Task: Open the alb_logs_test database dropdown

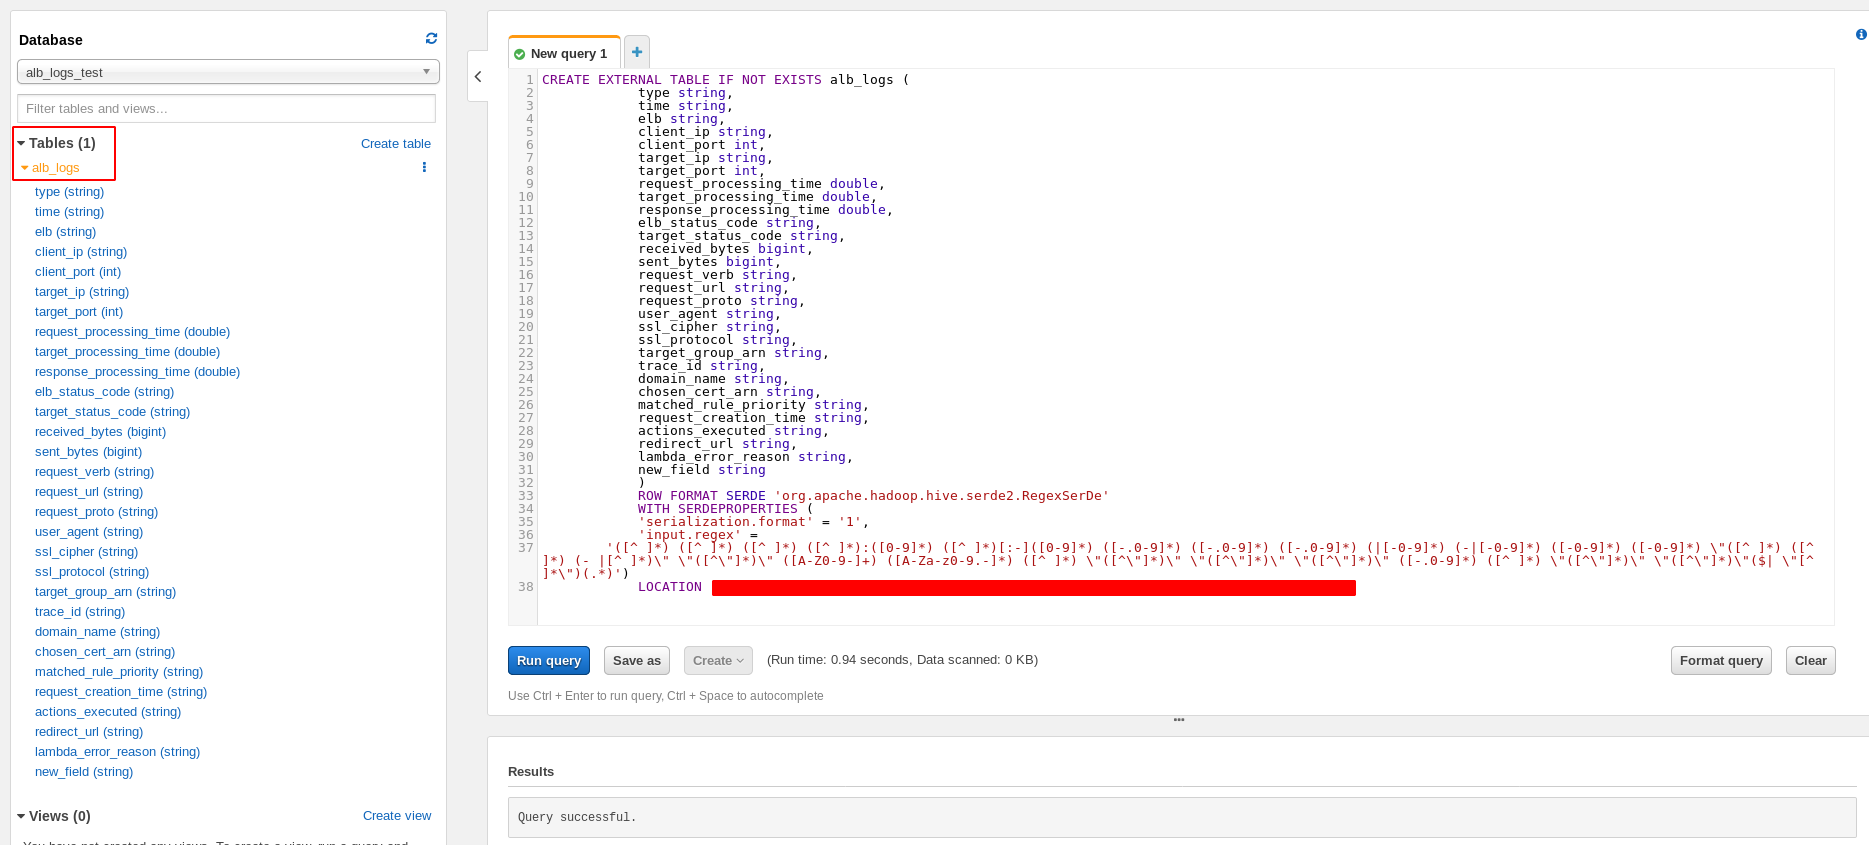Action: tap(228, 72)
